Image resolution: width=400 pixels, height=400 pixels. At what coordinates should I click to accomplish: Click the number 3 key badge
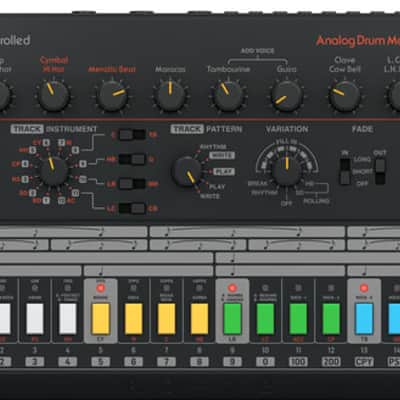tap(35, 362)
